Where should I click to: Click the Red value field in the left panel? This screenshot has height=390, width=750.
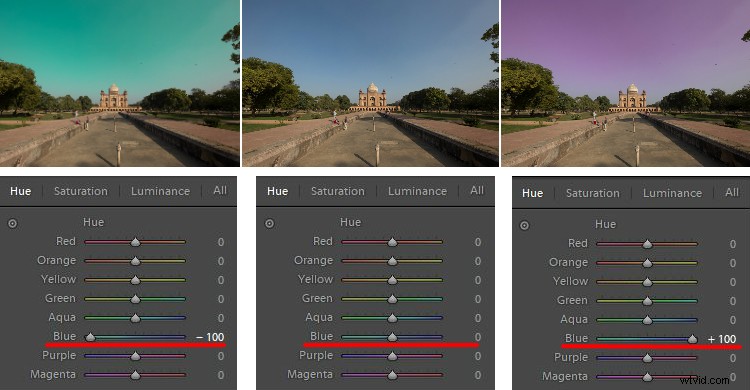(221, 242)
